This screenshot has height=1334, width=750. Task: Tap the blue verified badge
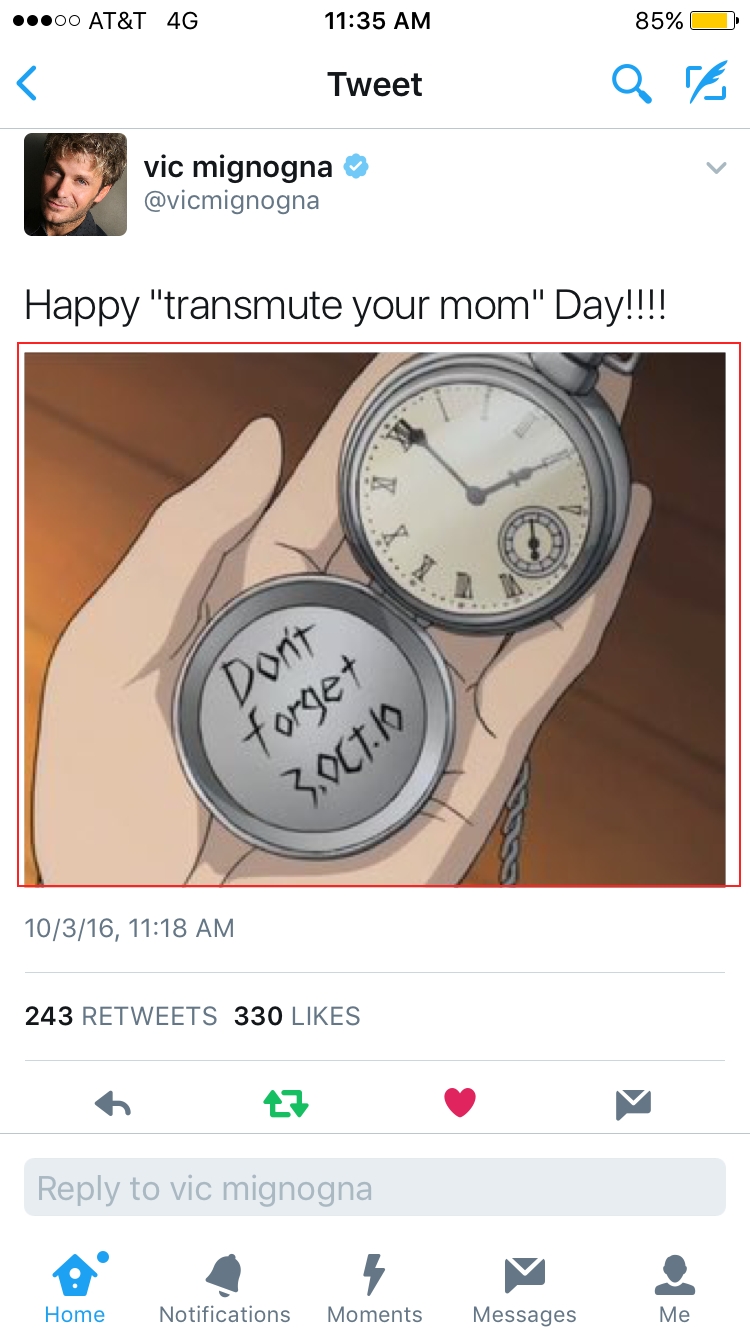(x=356, y=167)
